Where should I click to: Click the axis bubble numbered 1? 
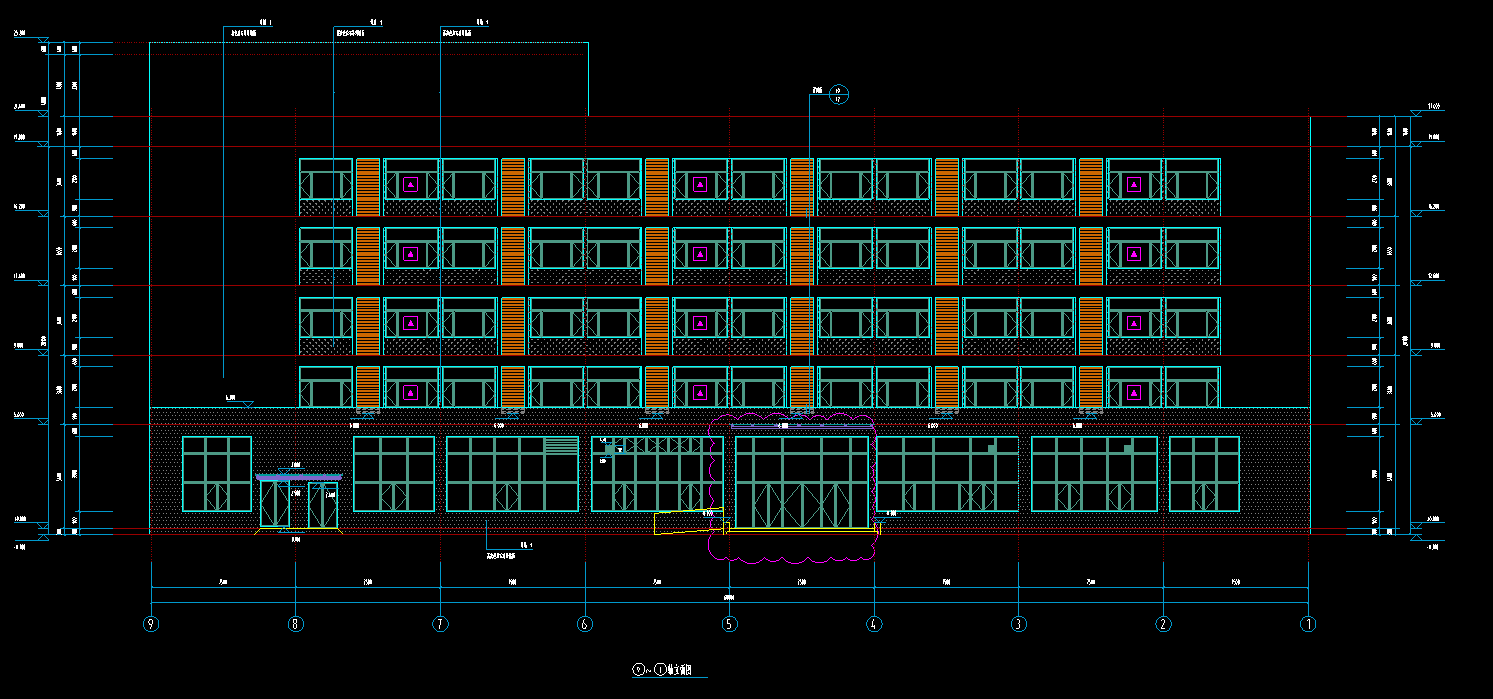1308,624
